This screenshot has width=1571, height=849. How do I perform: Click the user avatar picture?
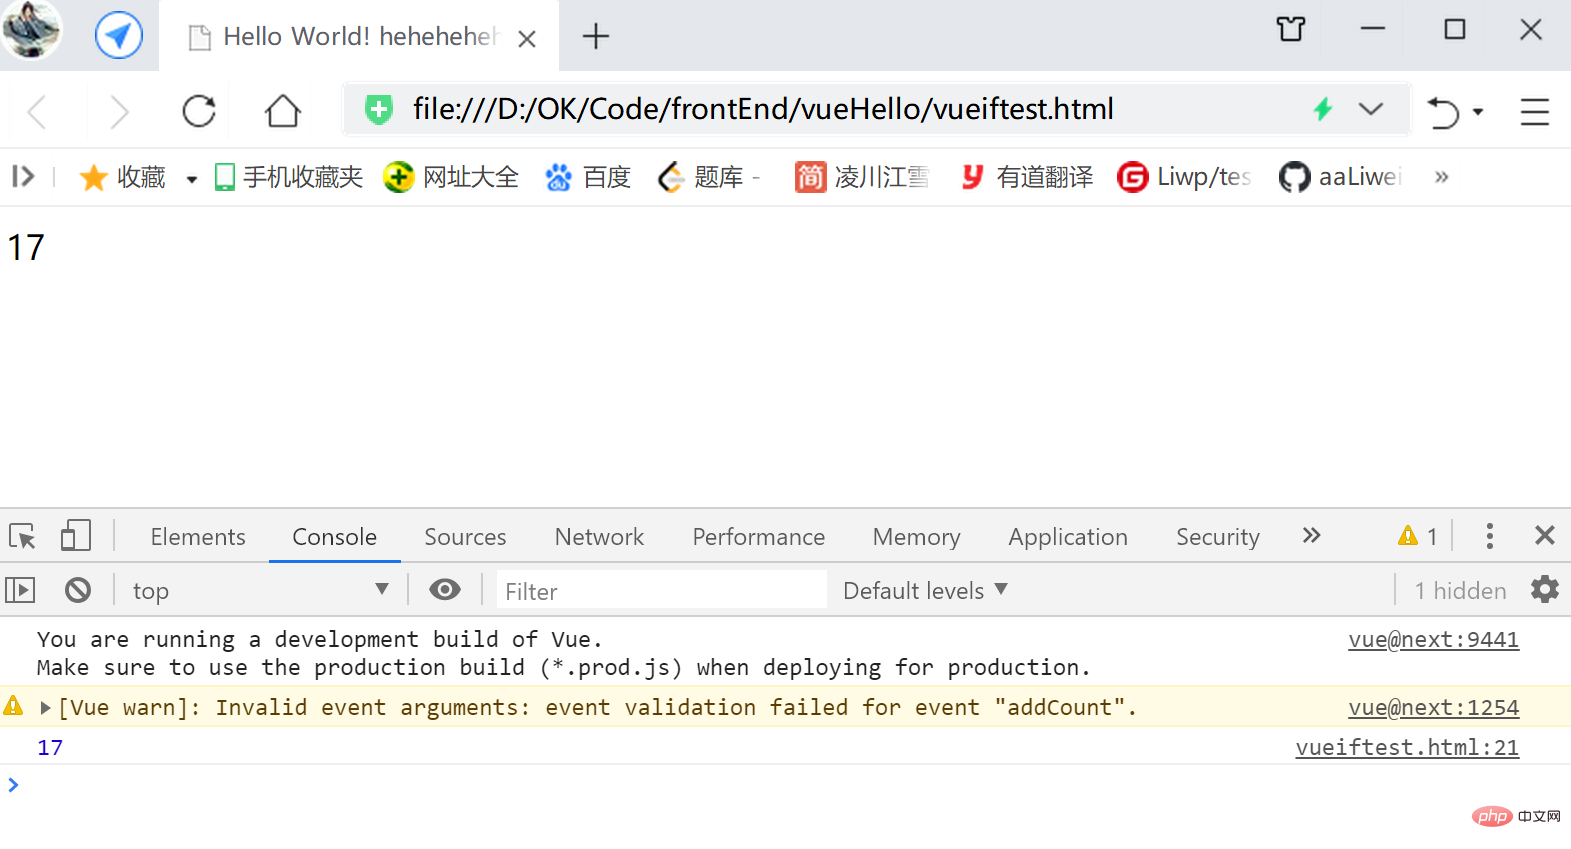pos(32,30)
